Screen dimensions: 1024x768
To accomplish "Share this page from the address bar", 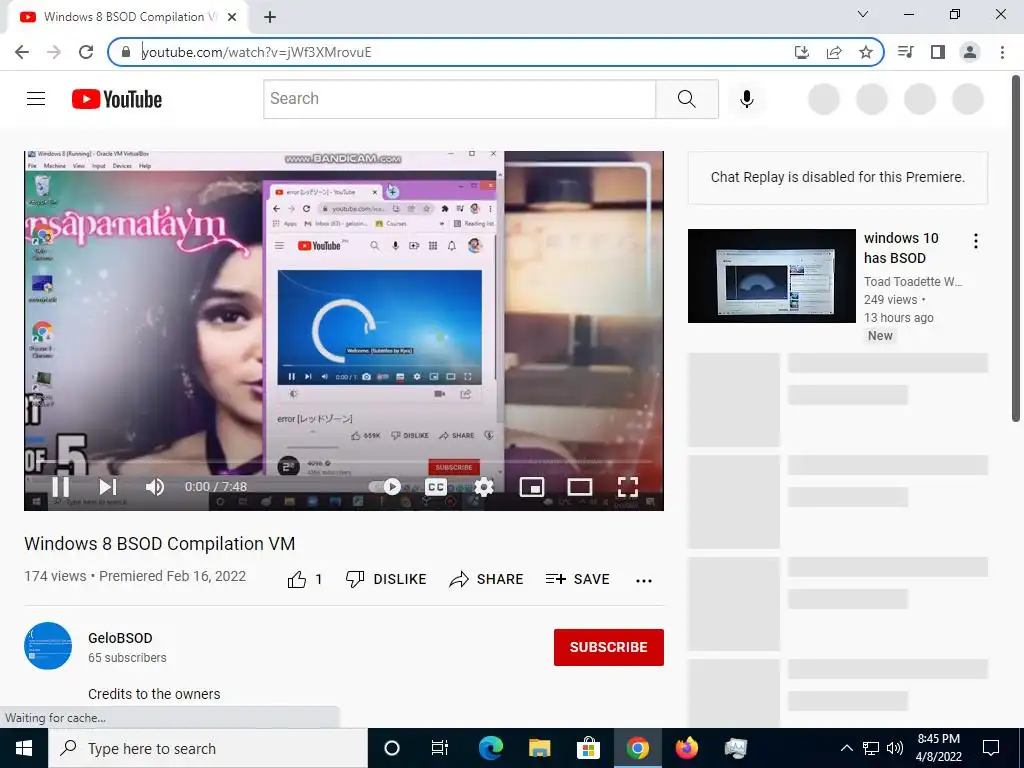I will pos(834,52).
